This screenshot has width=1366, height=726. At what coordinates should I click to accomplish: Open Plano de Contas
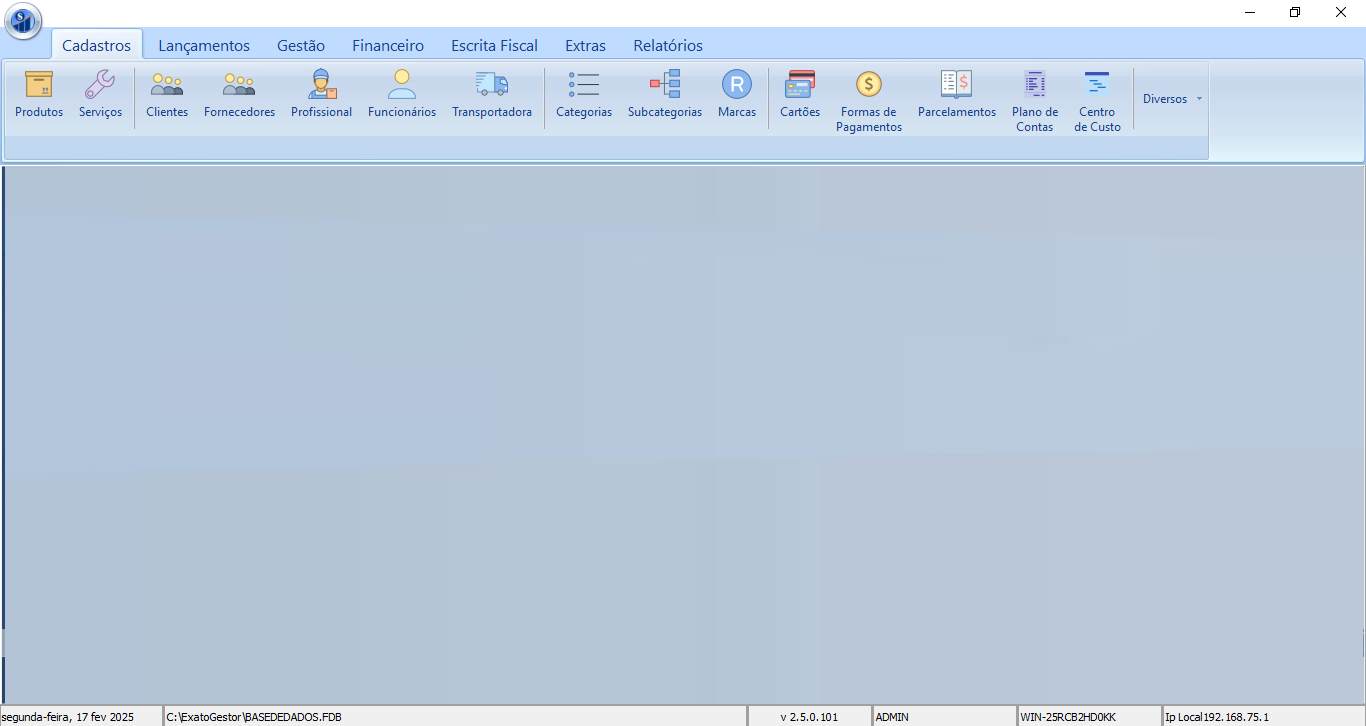1035,85
